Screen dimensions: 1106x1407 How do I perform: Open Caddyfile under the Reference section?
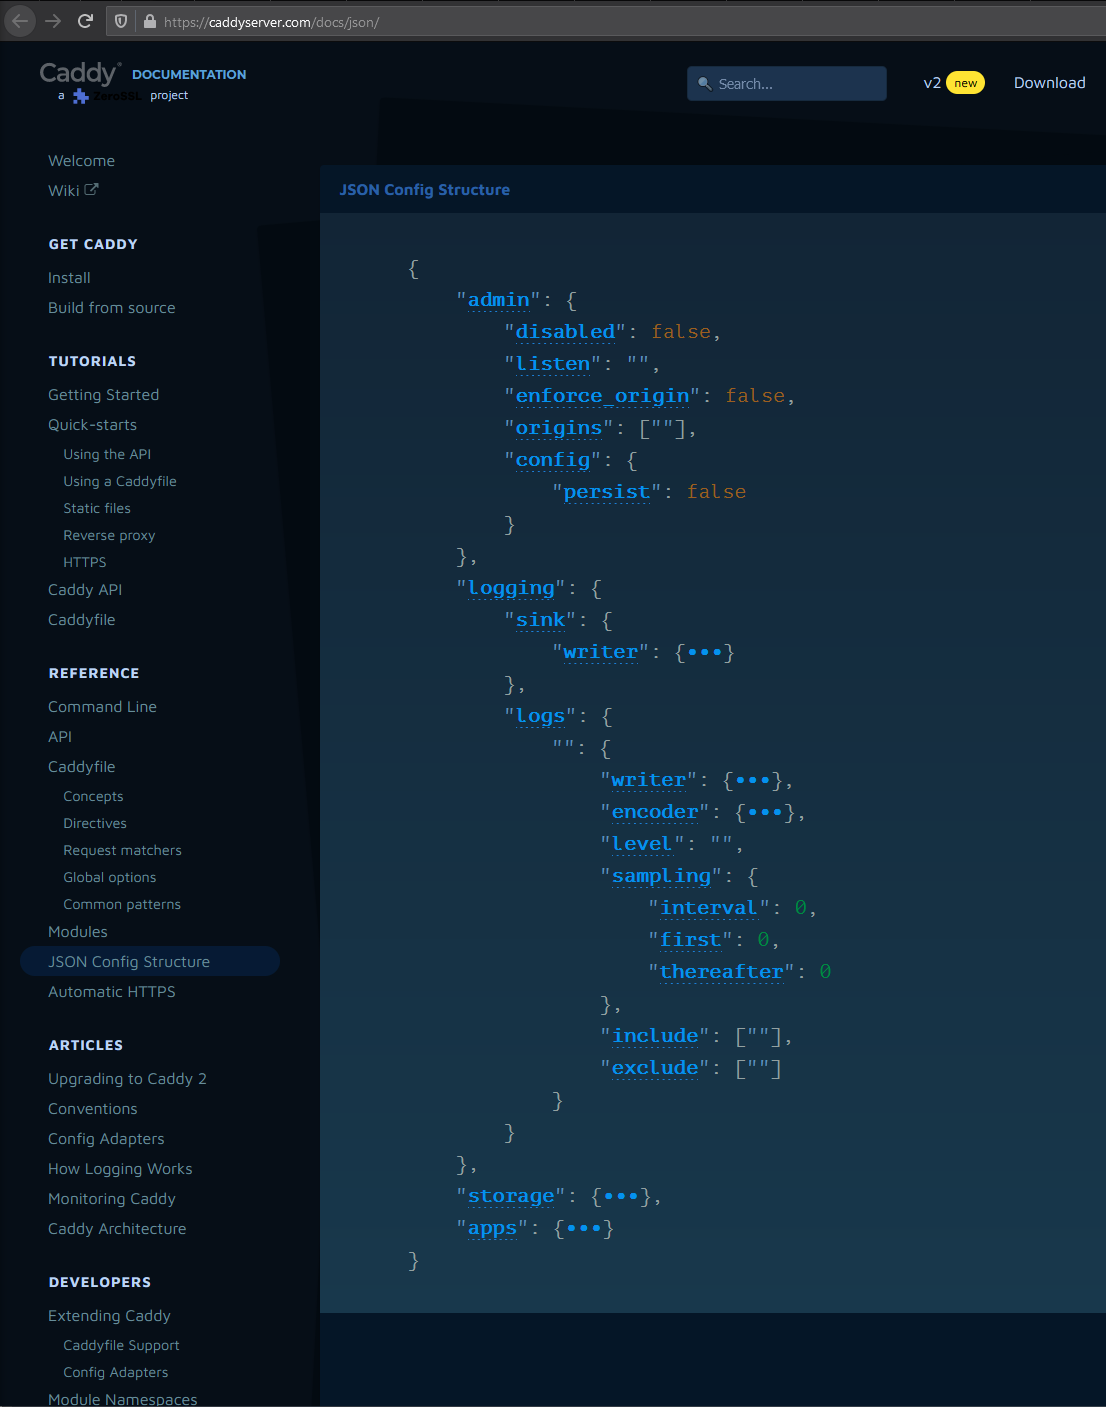tap(81, 766)
